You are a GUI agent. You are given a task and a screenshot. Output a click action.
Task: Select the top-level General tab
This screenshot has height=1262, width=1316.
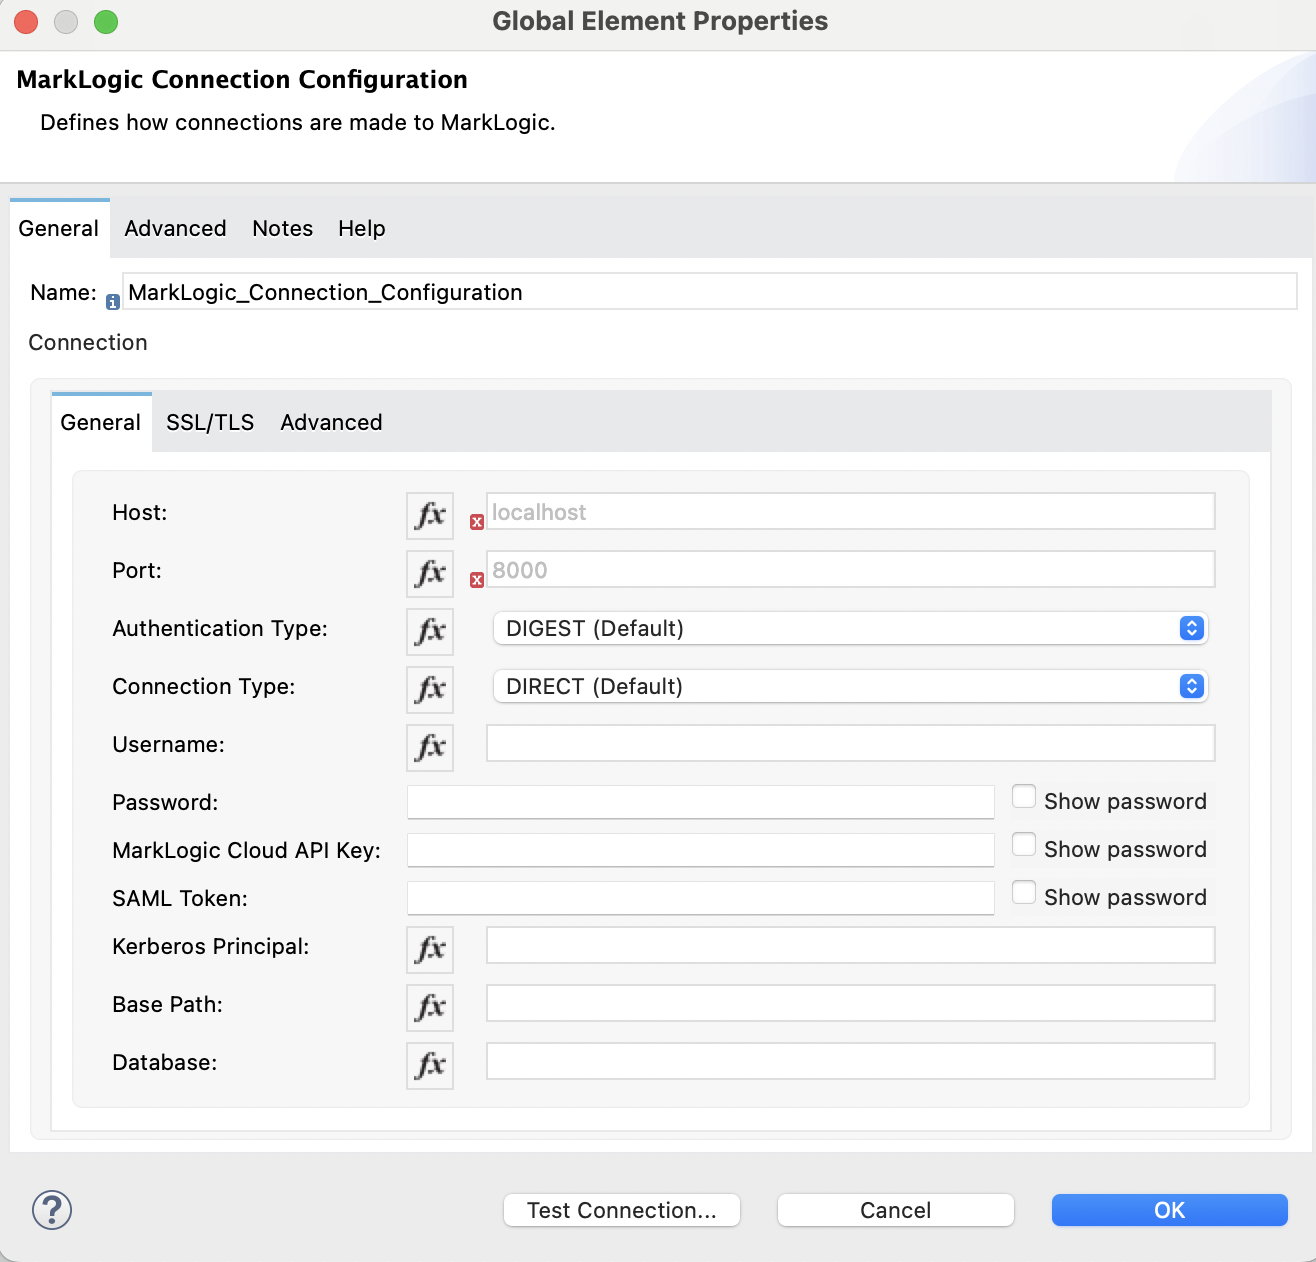(59, 229)
